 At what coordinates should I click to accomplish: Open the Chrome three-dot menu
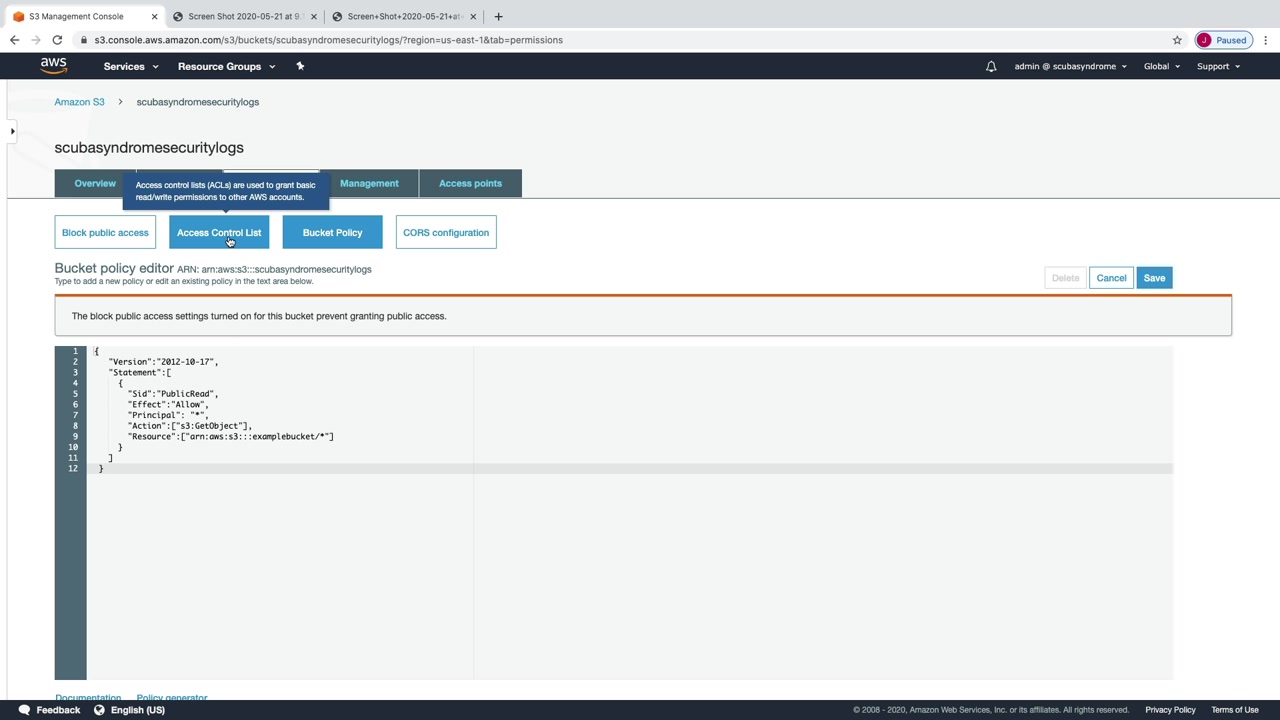[x=1266, y=40]
